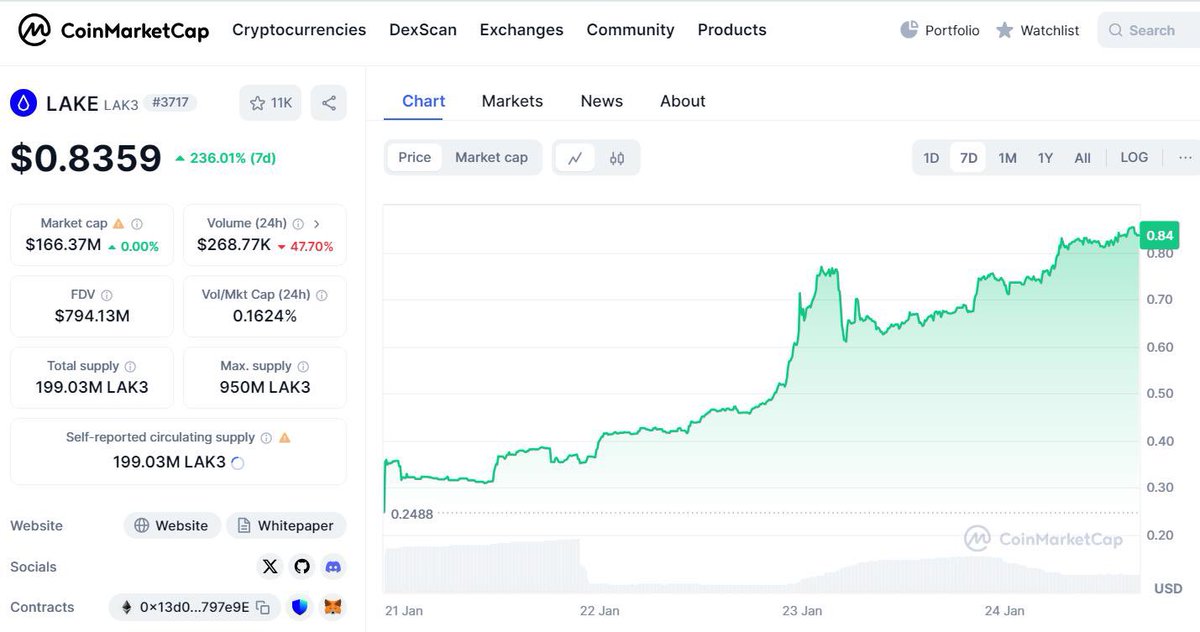The image size is (1200, 632).
Task: Click the FDV info icon
Action: (x=107, y=295)
